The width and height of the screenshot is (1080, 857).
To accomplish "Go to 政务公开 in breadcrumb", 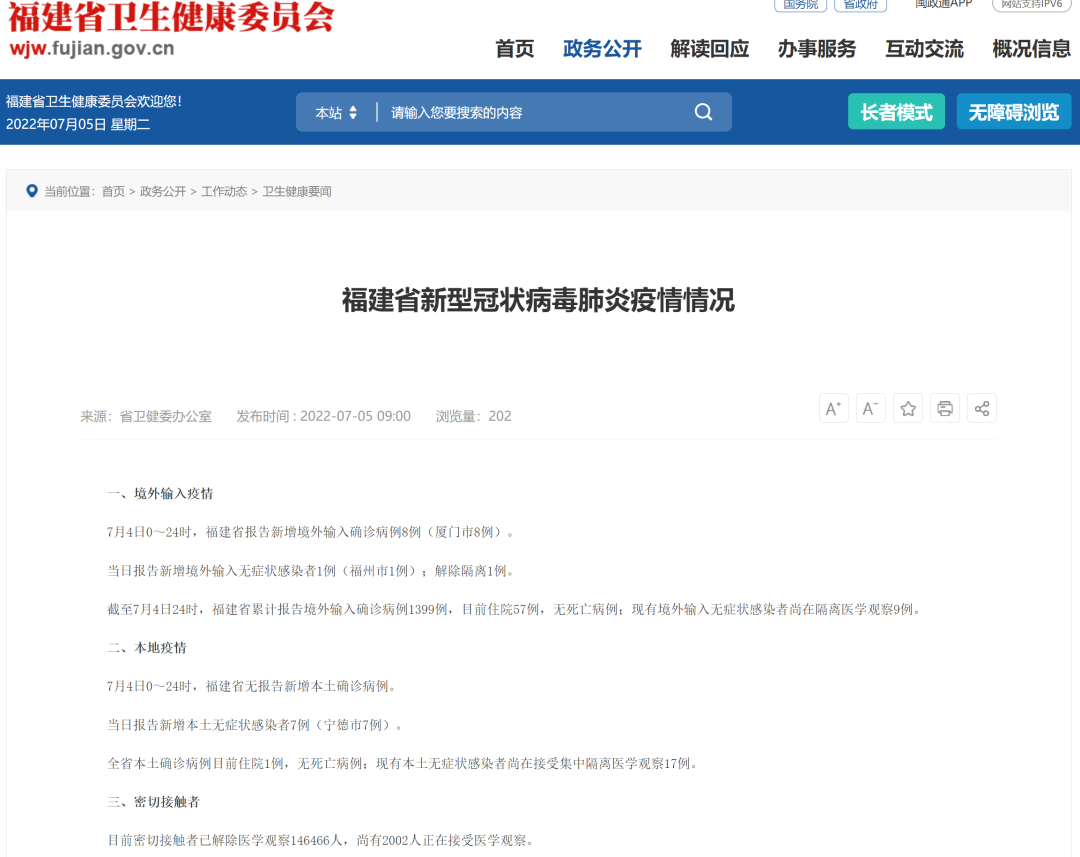I will tap(163, 192).
